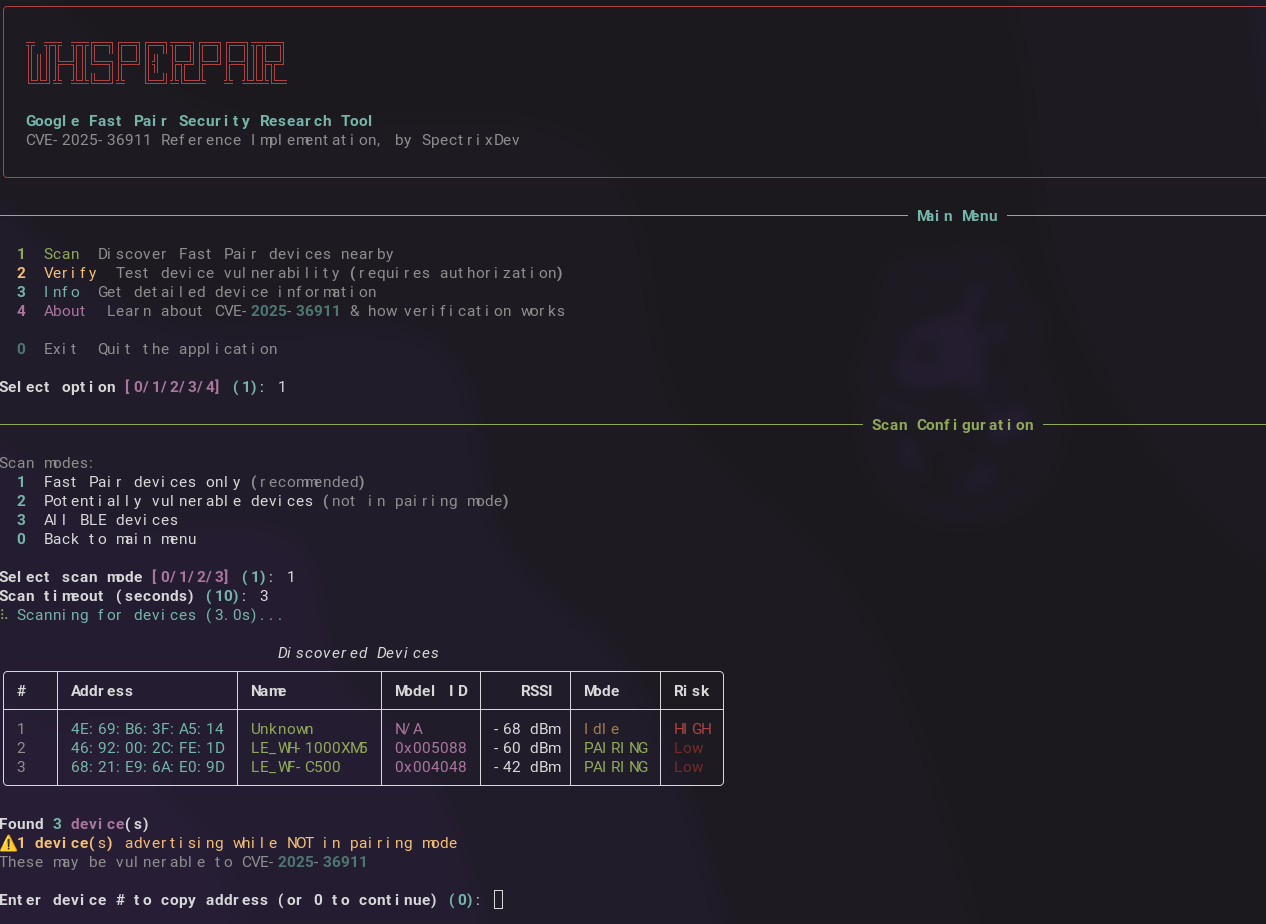Click the Scan option in Main Menu

[61, 253]
